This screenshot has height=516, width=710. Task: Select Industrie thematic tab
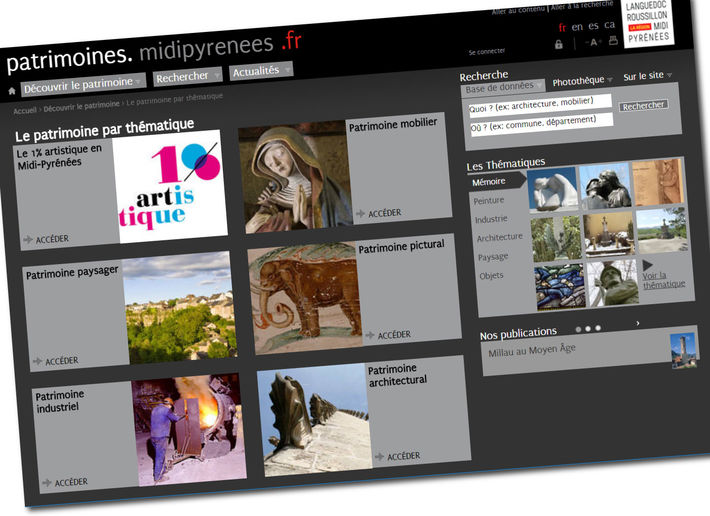click(x=491, y=219)
